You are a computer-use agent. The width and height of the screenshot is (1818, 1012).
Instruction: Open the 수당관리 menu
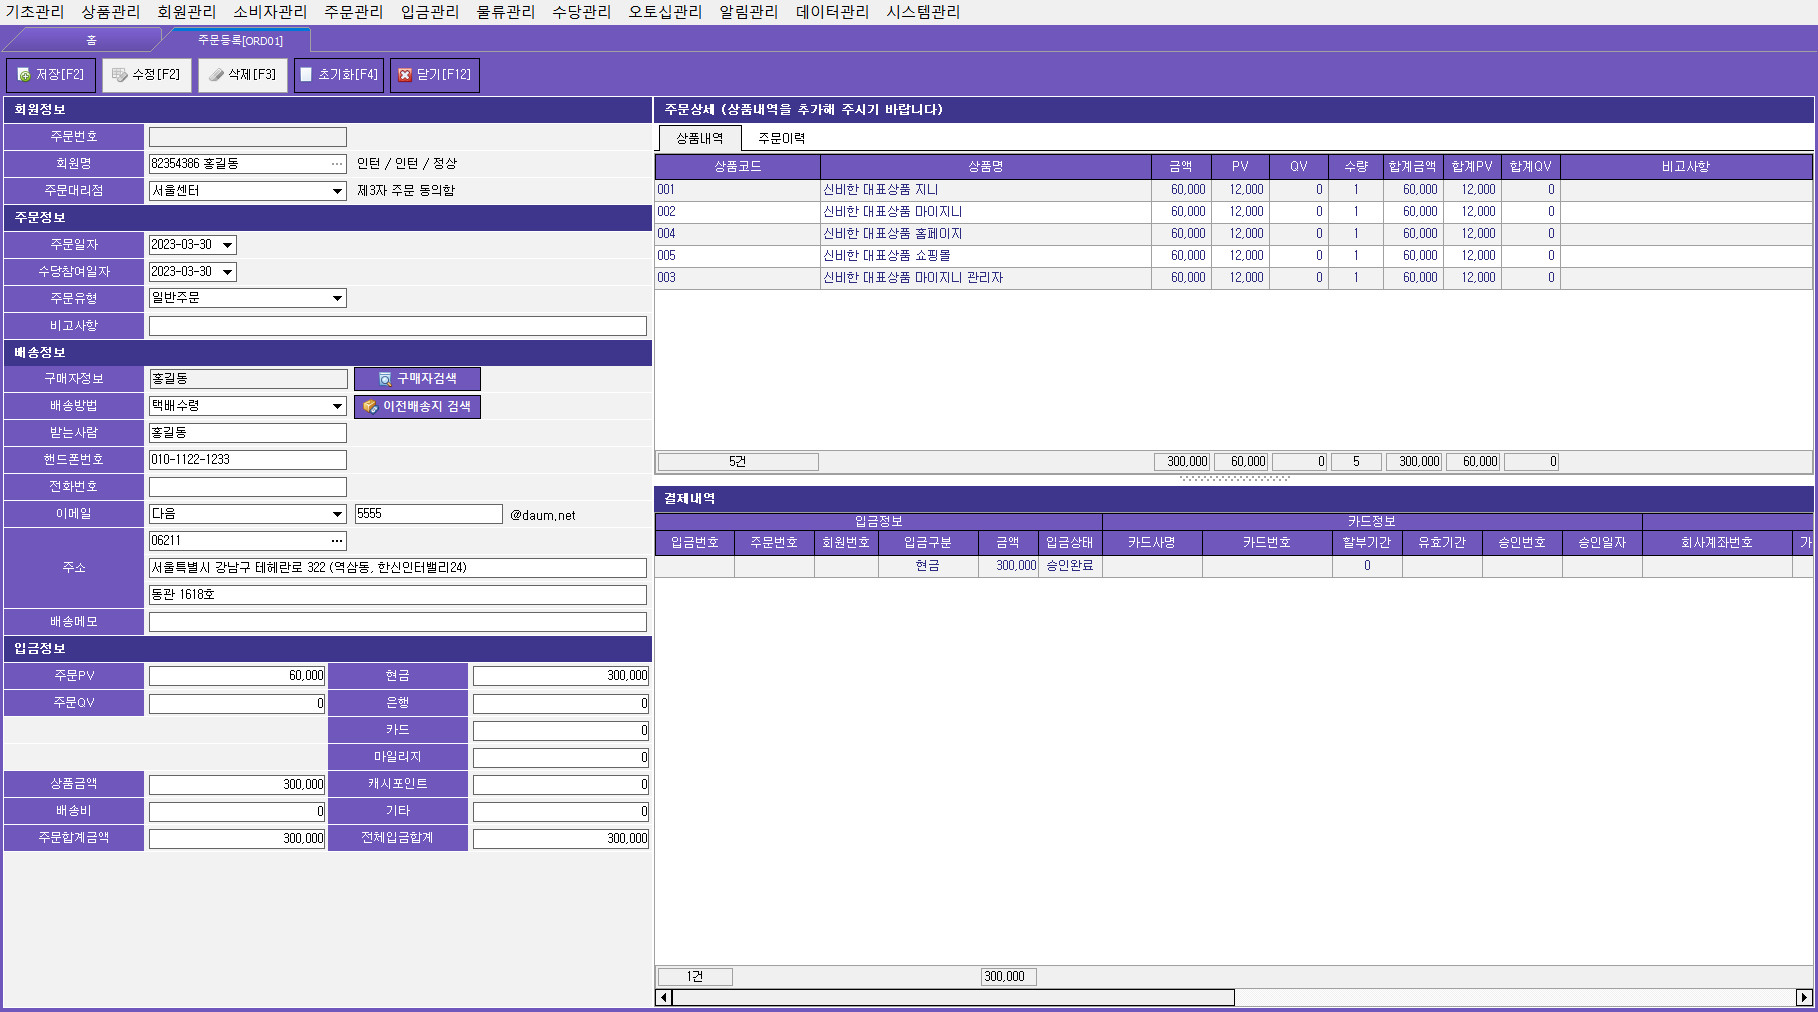coord(582,12)
